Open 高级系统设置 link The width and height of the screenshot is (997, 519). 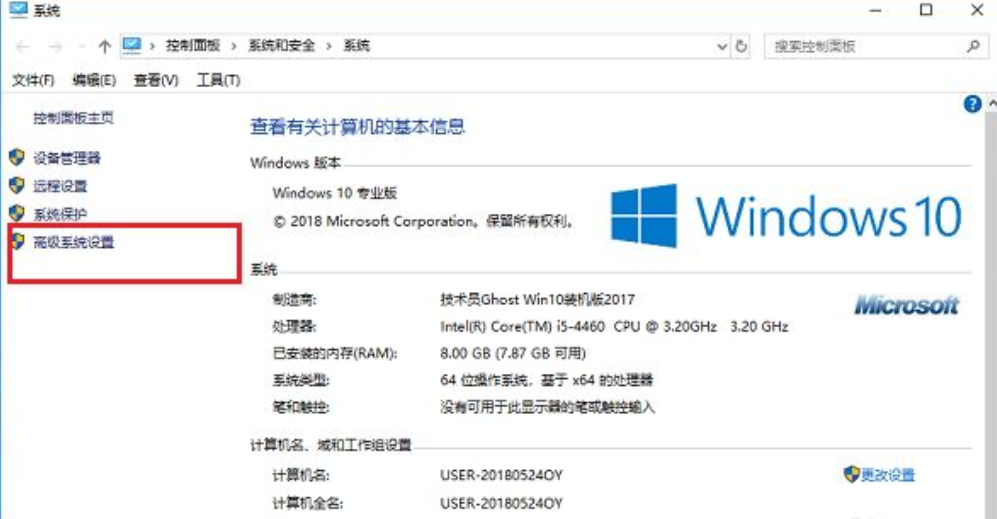(74, 242)
